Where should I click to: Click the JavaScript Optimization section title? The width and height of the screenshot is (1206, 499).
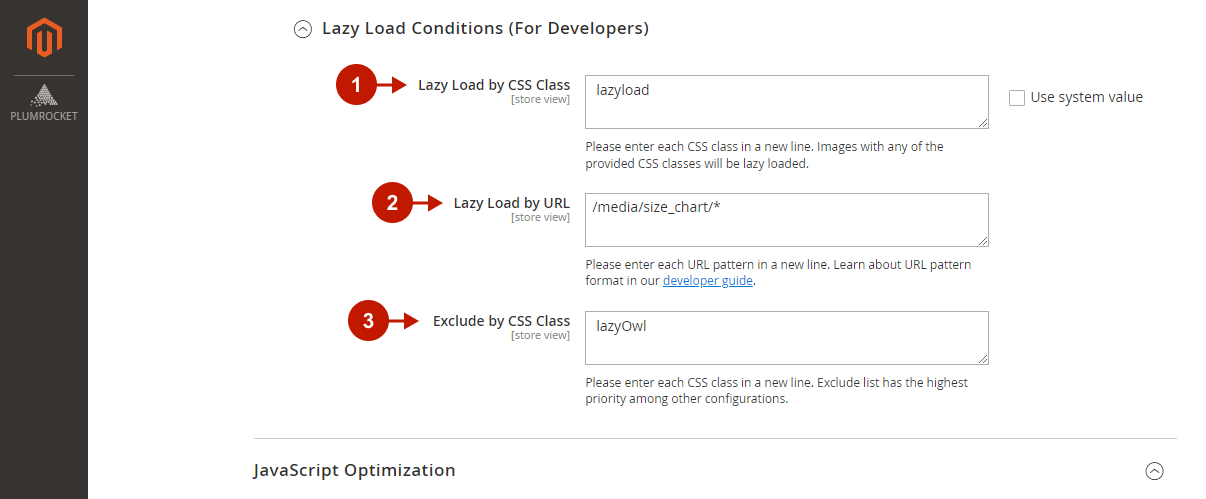(354, 470)
